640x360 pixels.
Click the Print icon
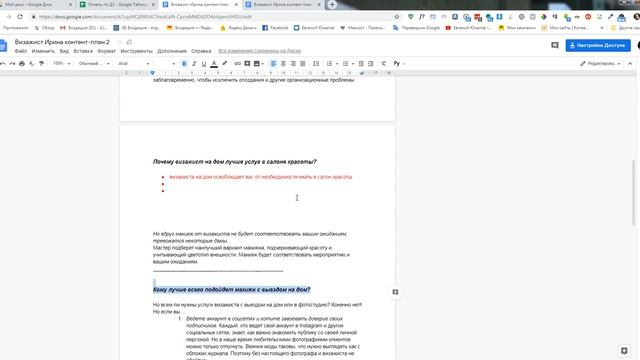[x=22, y=64]
